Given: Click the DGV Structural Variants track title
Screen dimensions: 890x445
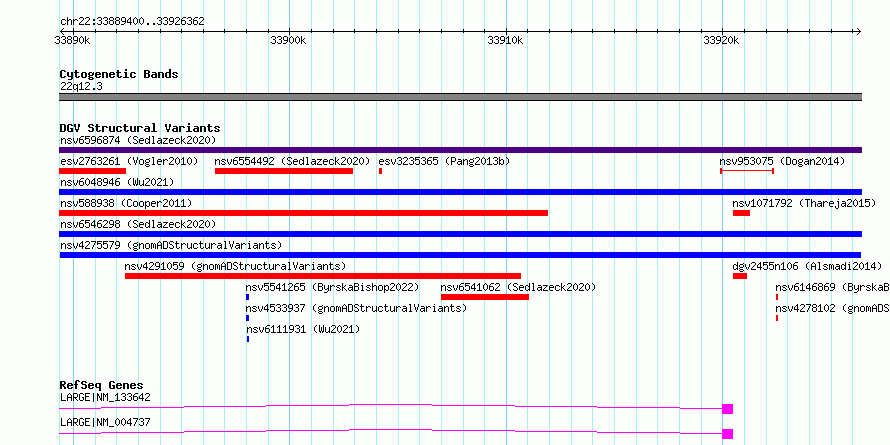Looking at the screenshot, I should (x=140, y=128).
